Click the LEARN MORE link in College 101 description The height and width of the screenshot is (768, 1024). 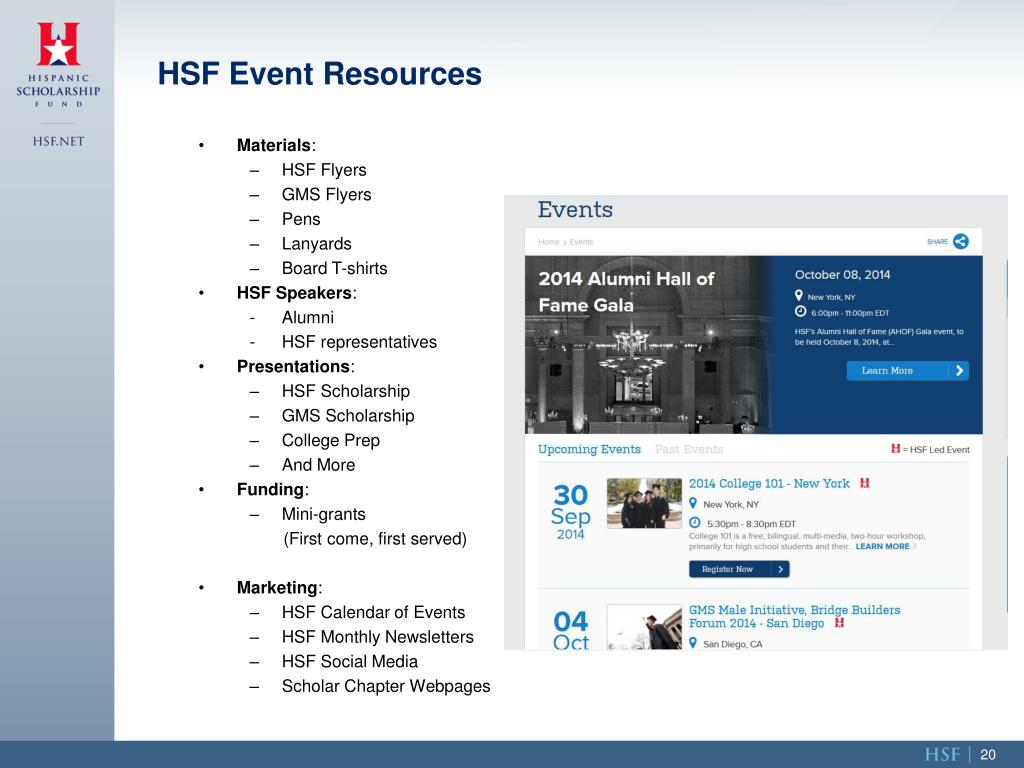[882, 547]
